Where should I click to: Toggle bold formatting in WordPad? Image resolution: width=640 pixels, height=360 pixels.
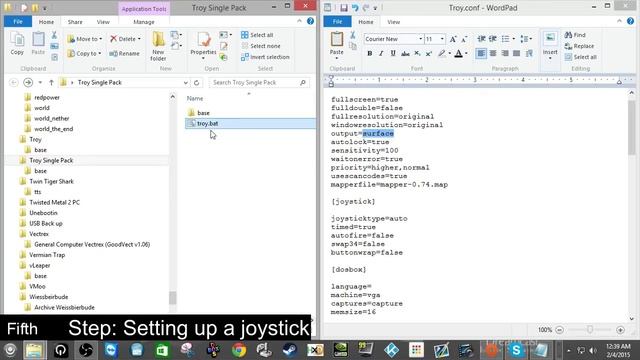point(369,53)
